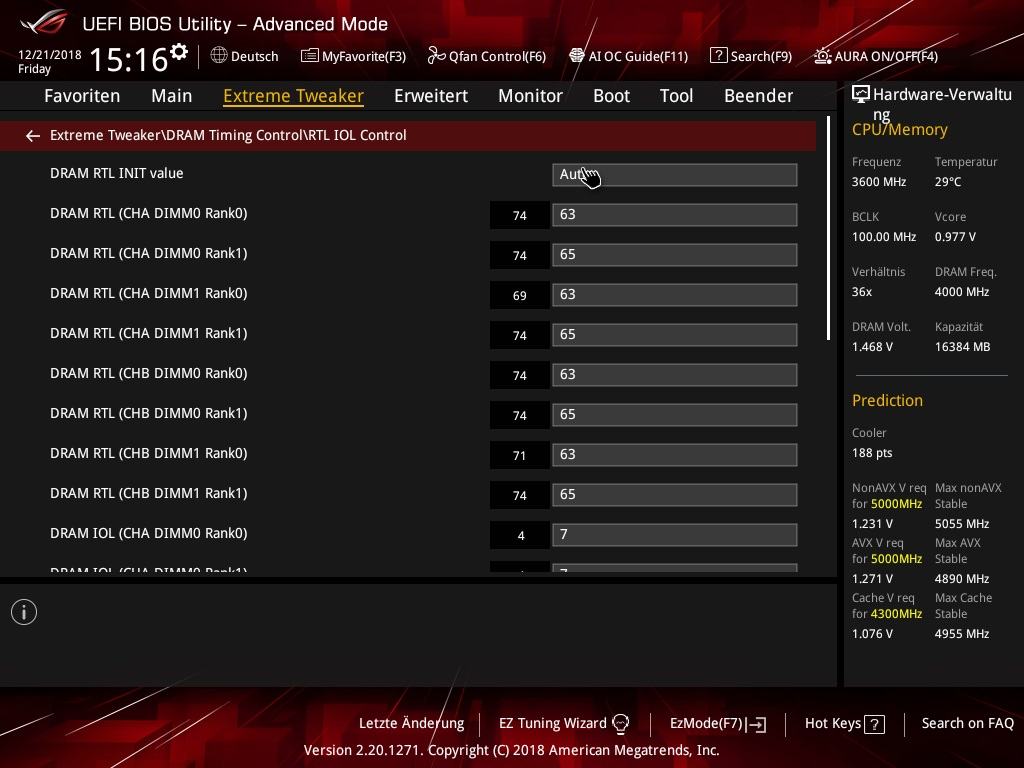Click the CPU/Memory heading
Screen dimensions: 1024x768
(x=900, y=130)
